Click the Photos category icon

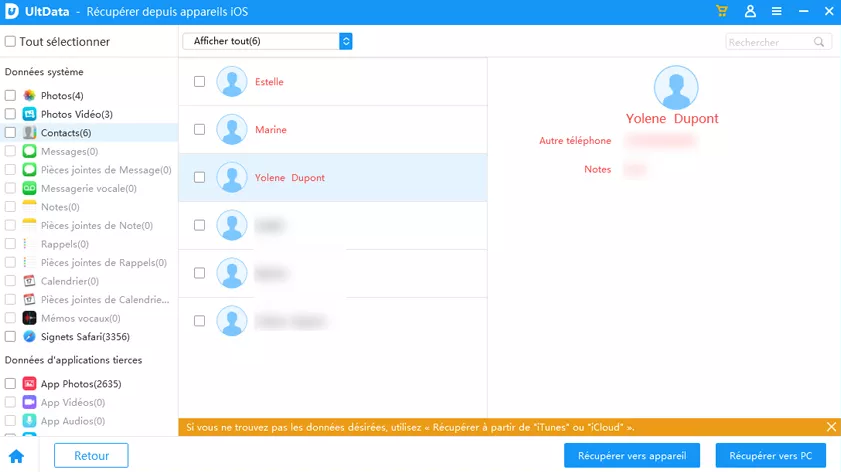point(30,96)
